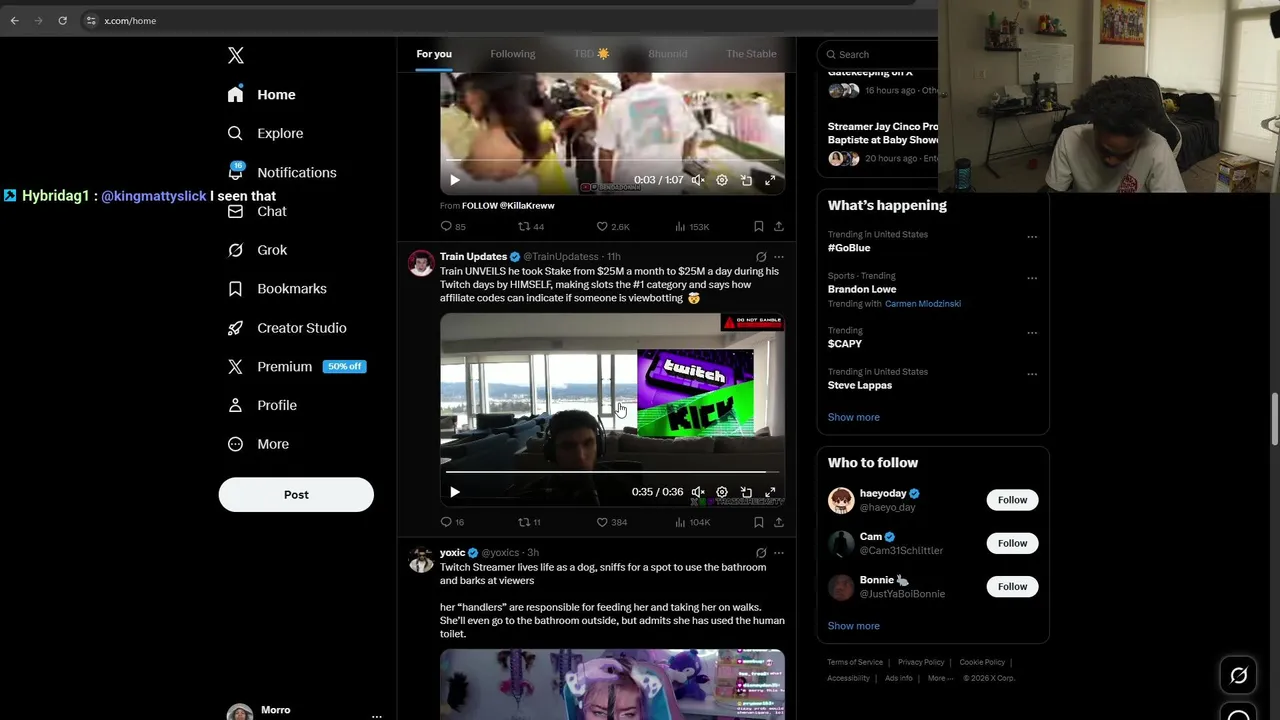1280x720 pixels.
Task: Mute the Train Updates video
Action: tap(698, 492)
